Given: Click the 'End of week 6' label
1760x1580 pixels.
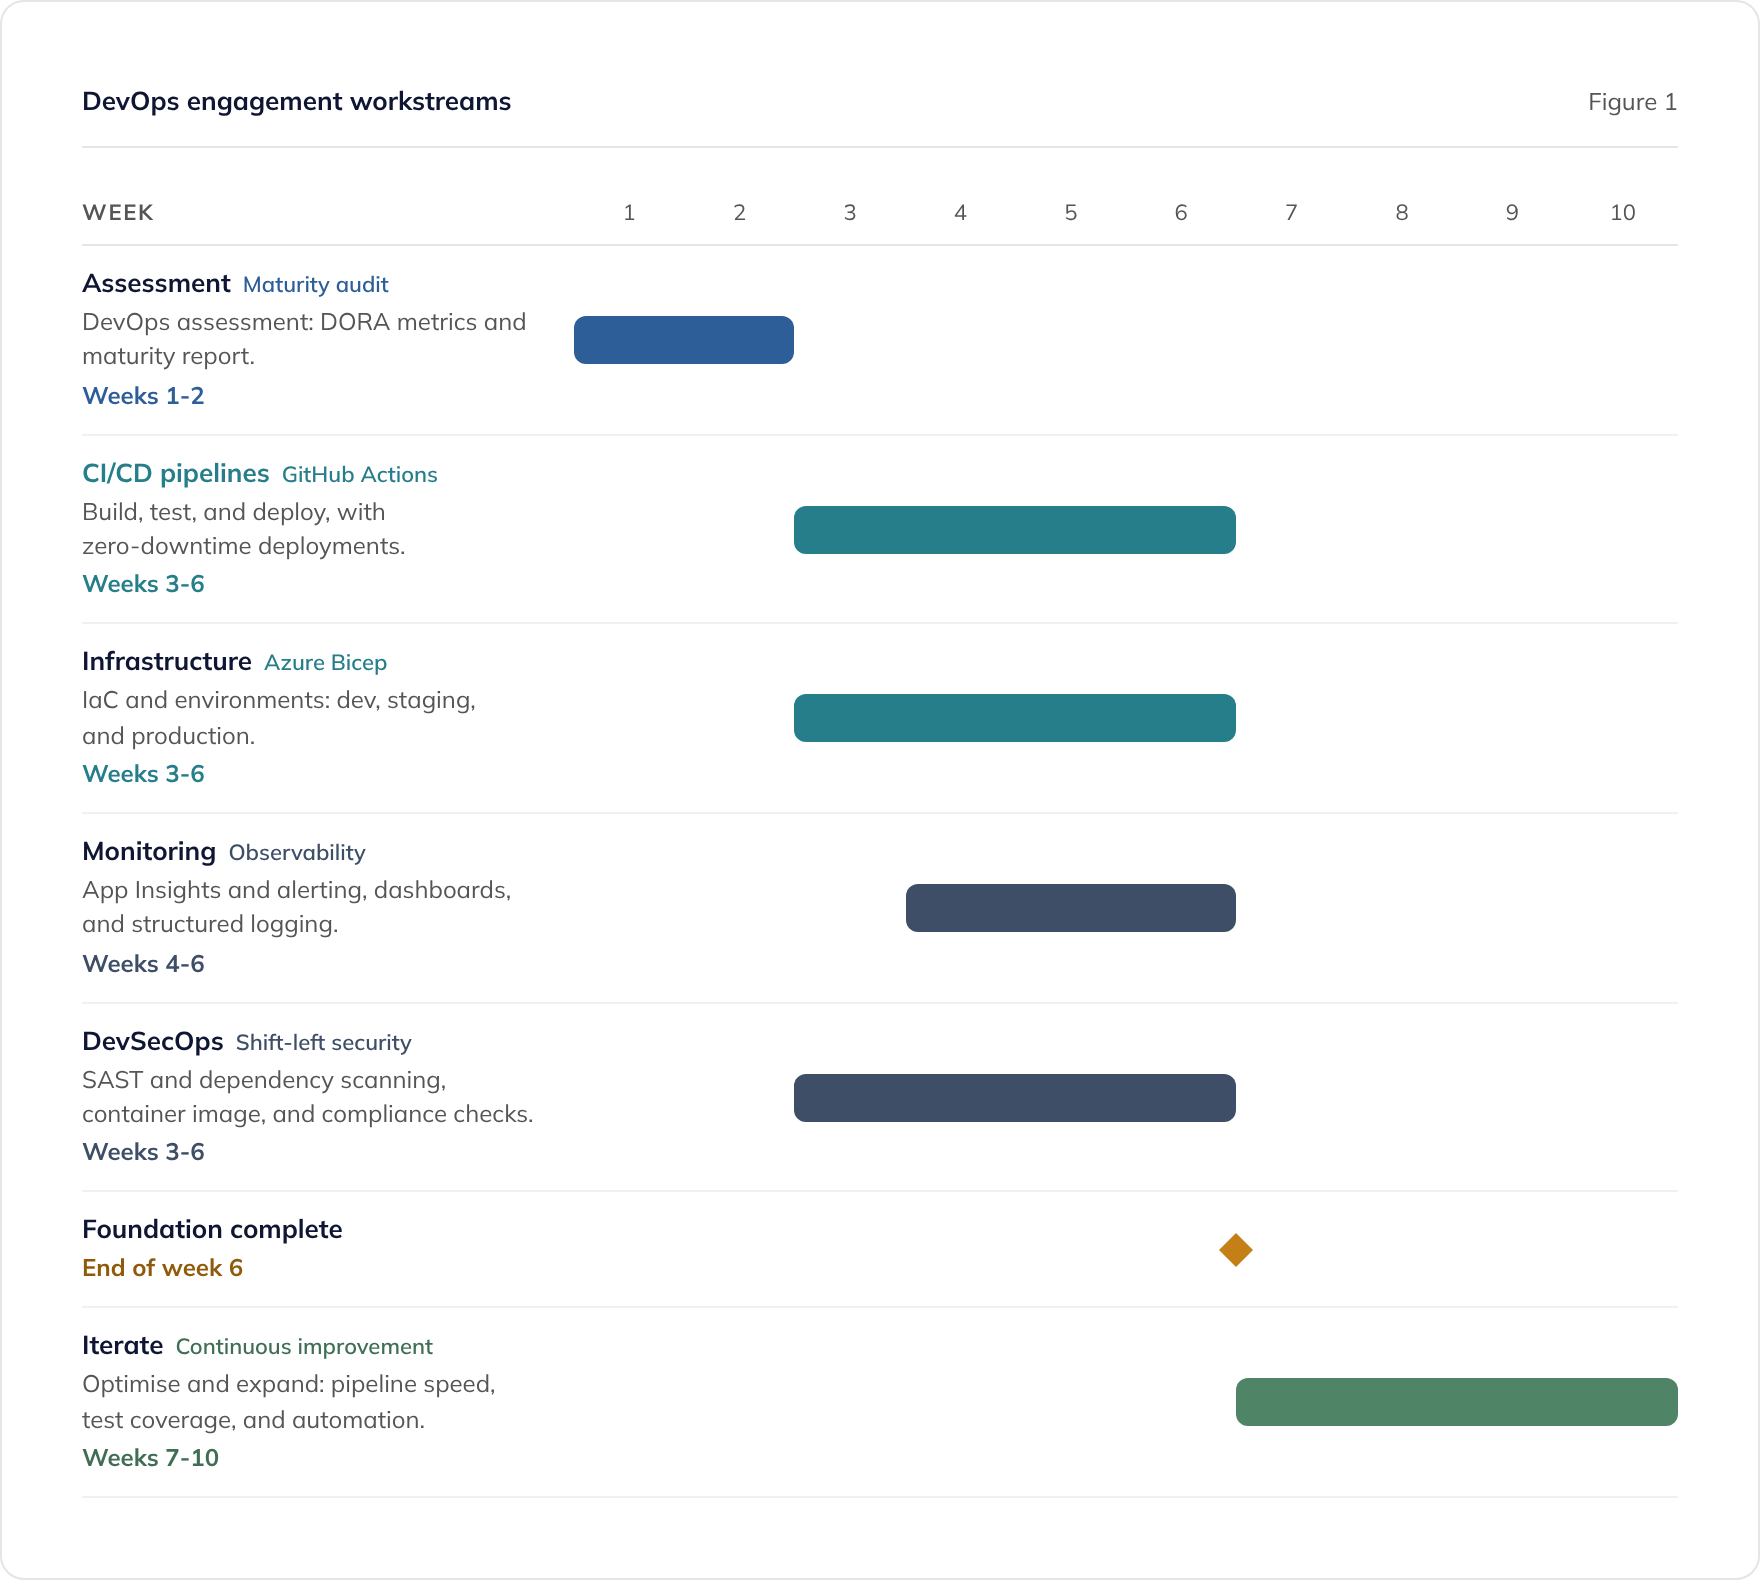Looking at the screenshot, I should pyautogui.click(x=162, y=1268).
